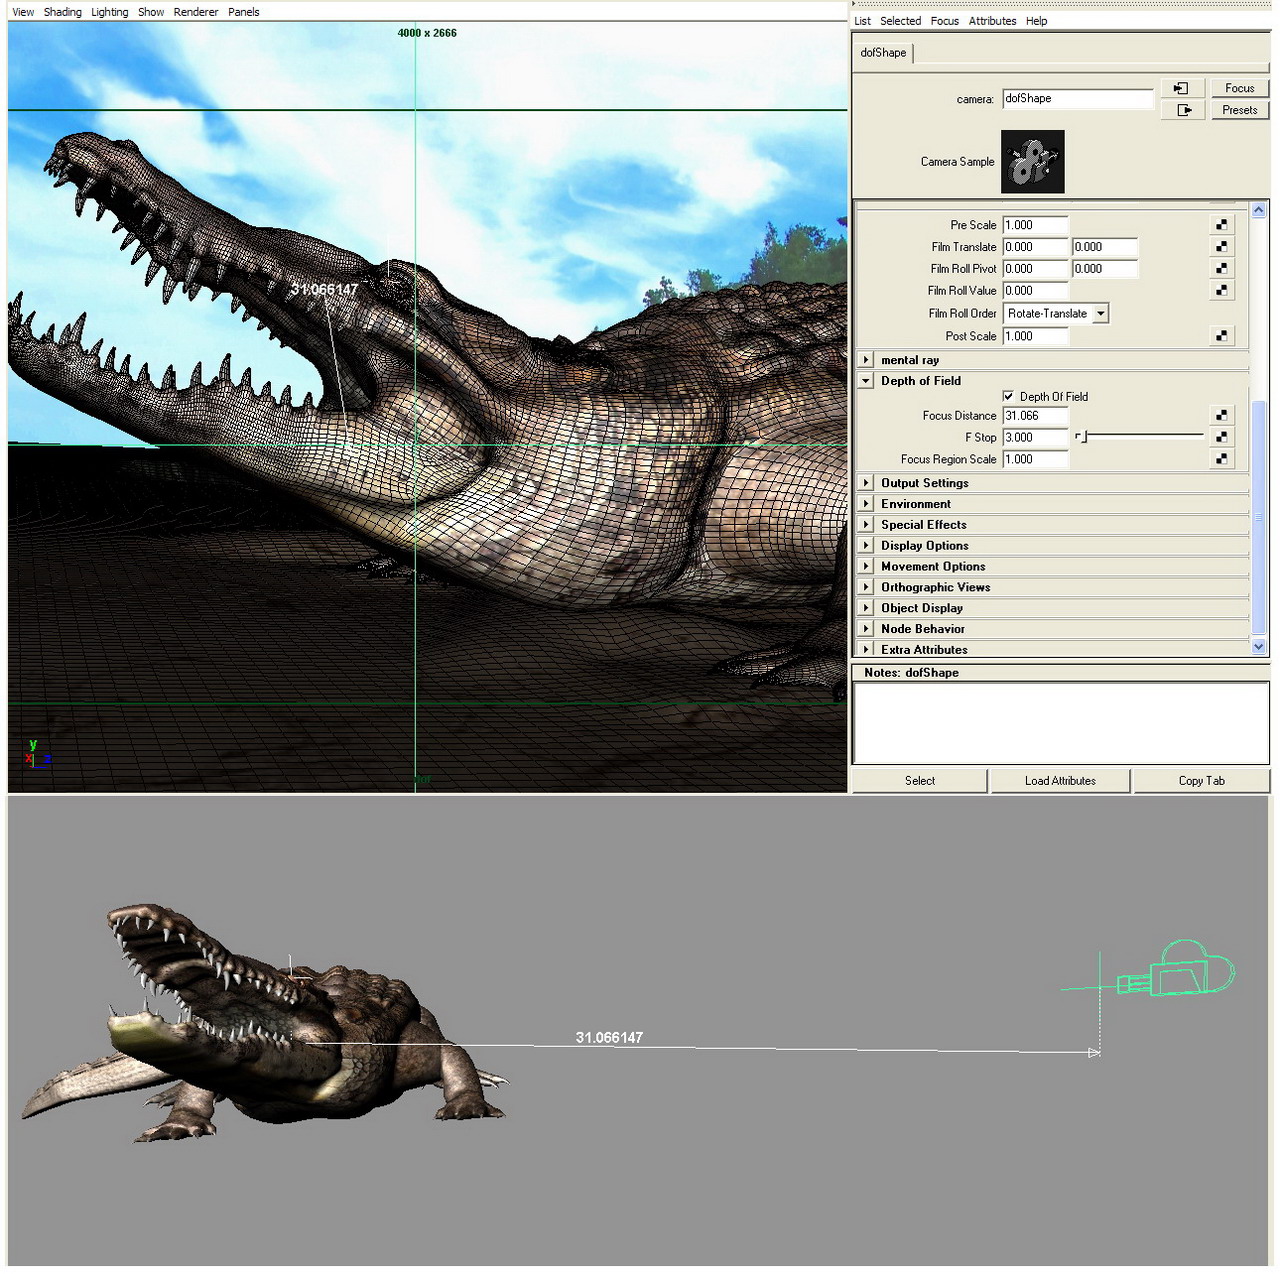Click map button beside Film Roll Value
1280x1274 pixels.
click(1221, 291)
